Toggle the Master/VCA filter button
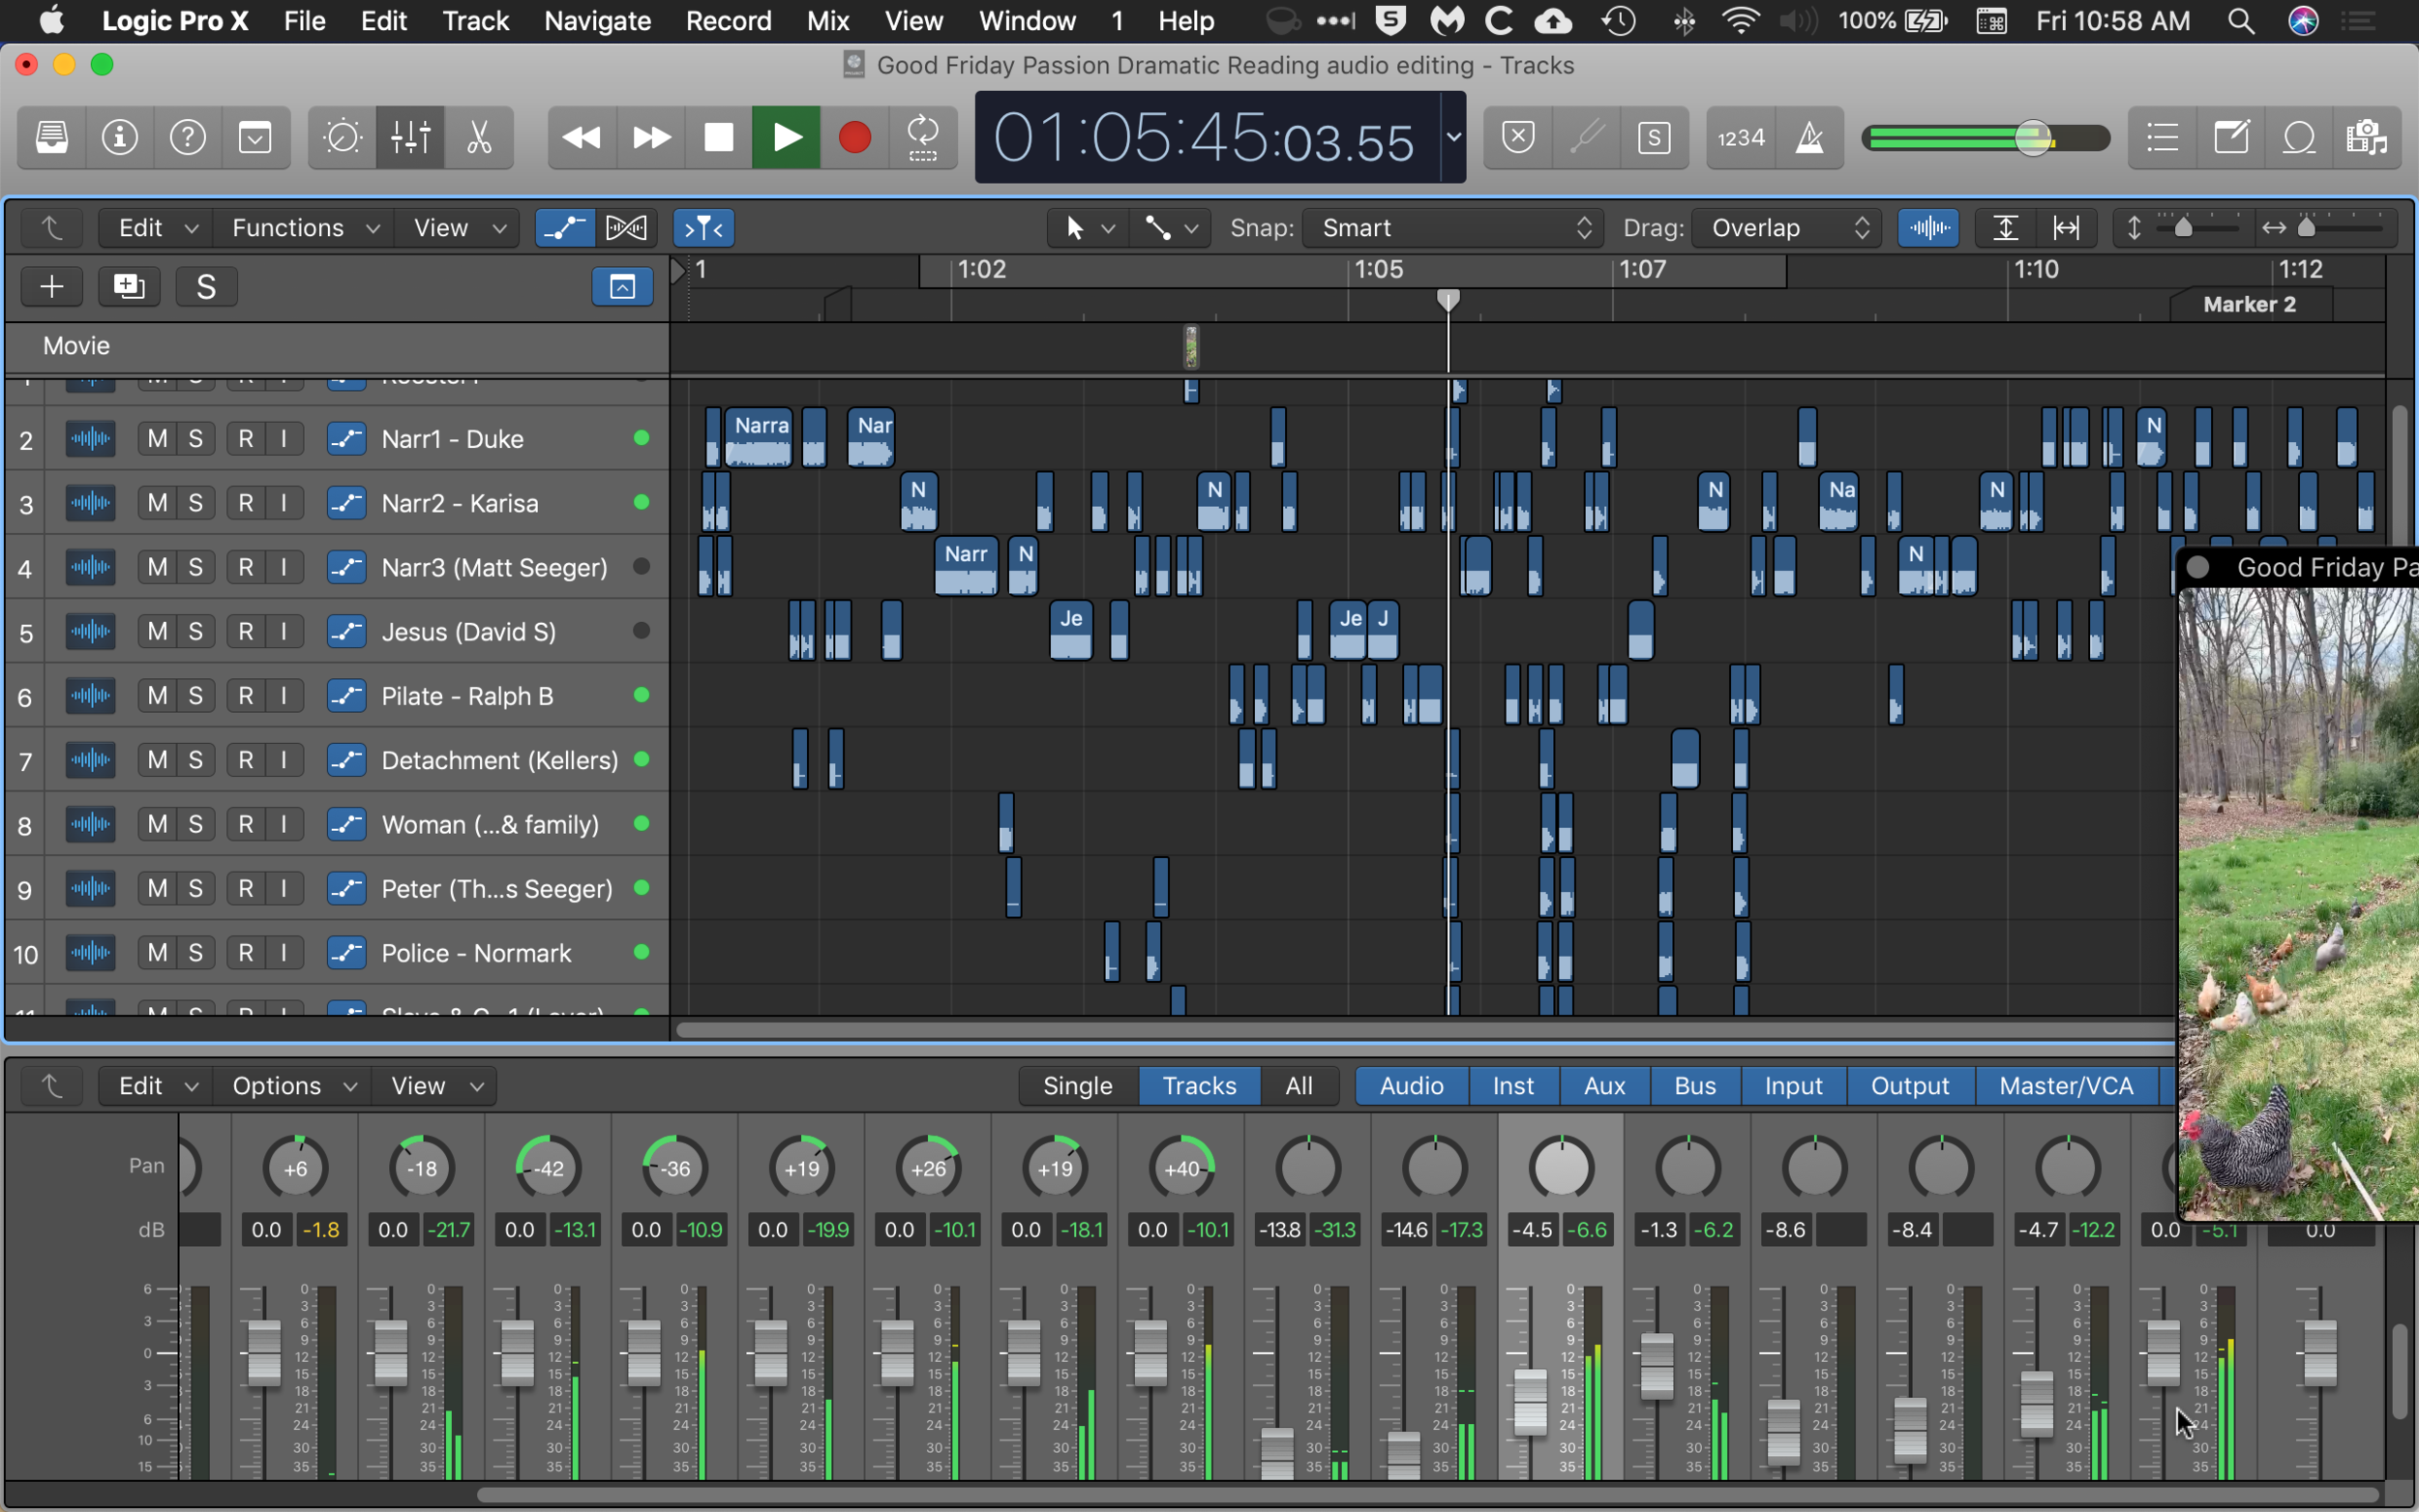 [x=2066, y=1086]
